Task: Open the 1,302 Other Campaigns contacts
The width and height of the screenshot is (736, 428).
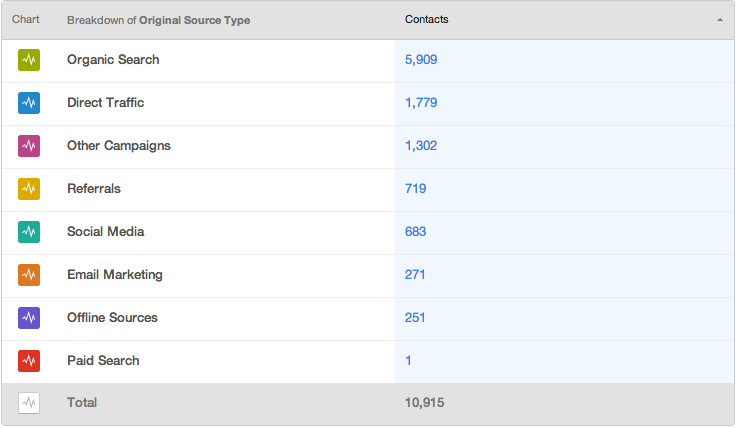Action: (x=421, y=145)
